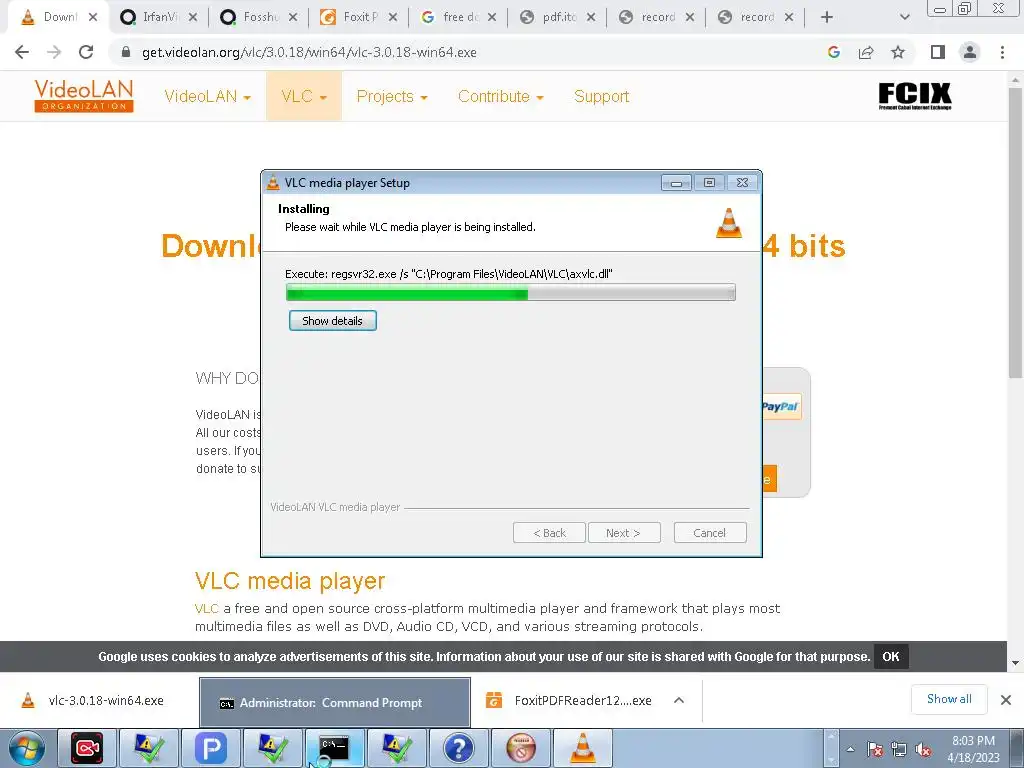This screenshot has width=1024, height=768.
Task: Open the Chrome profile avatar
Action: click(x=970, y=52)
